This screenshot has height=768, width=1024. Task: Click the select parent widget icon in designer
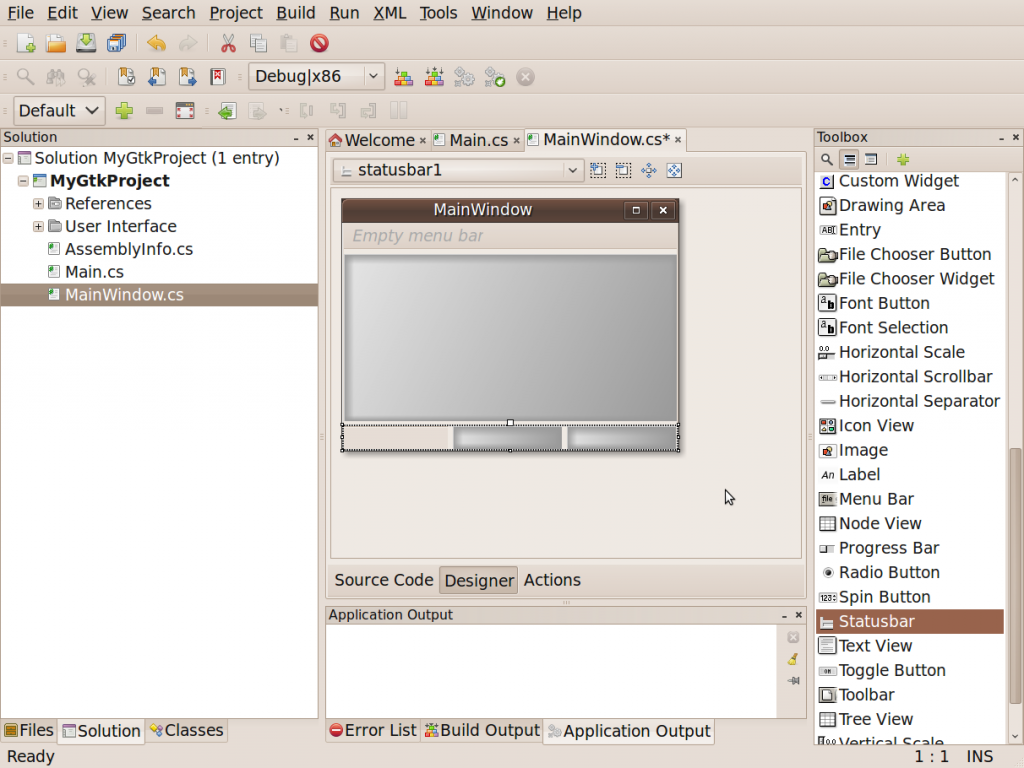pyautogui.click(x=598, y=170)
